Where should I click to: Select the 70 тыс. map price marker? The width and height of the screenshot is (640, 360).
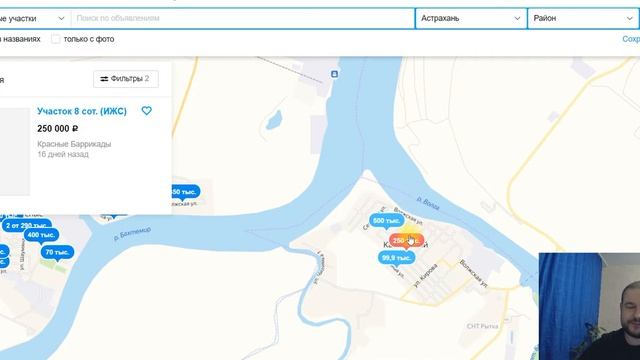point(57,253)
